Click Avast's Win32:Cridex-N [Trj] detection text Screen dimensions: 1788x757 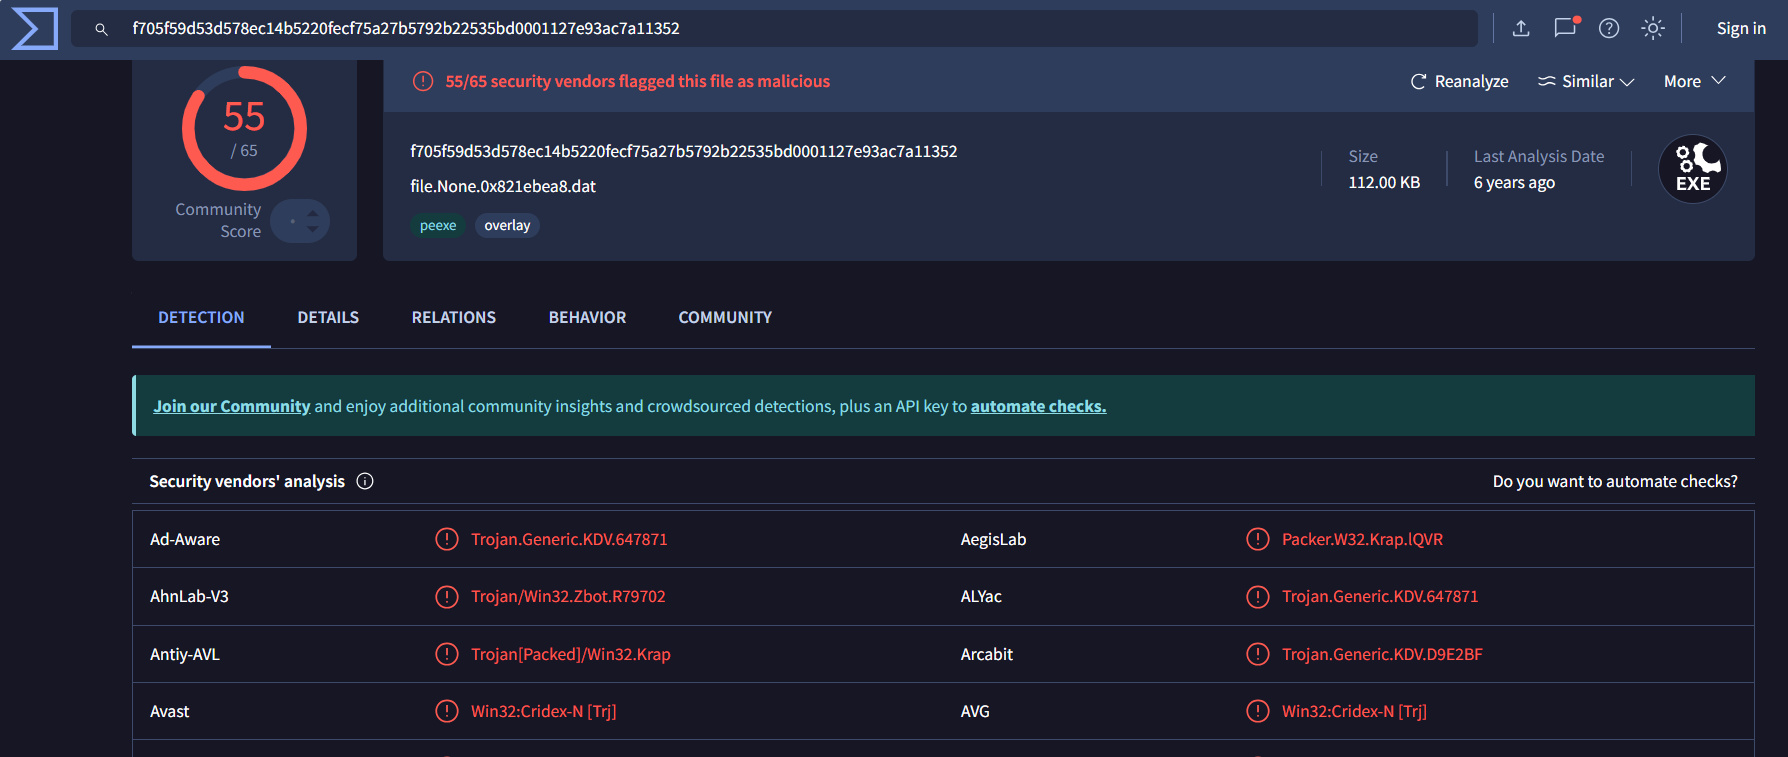(543, 711)
